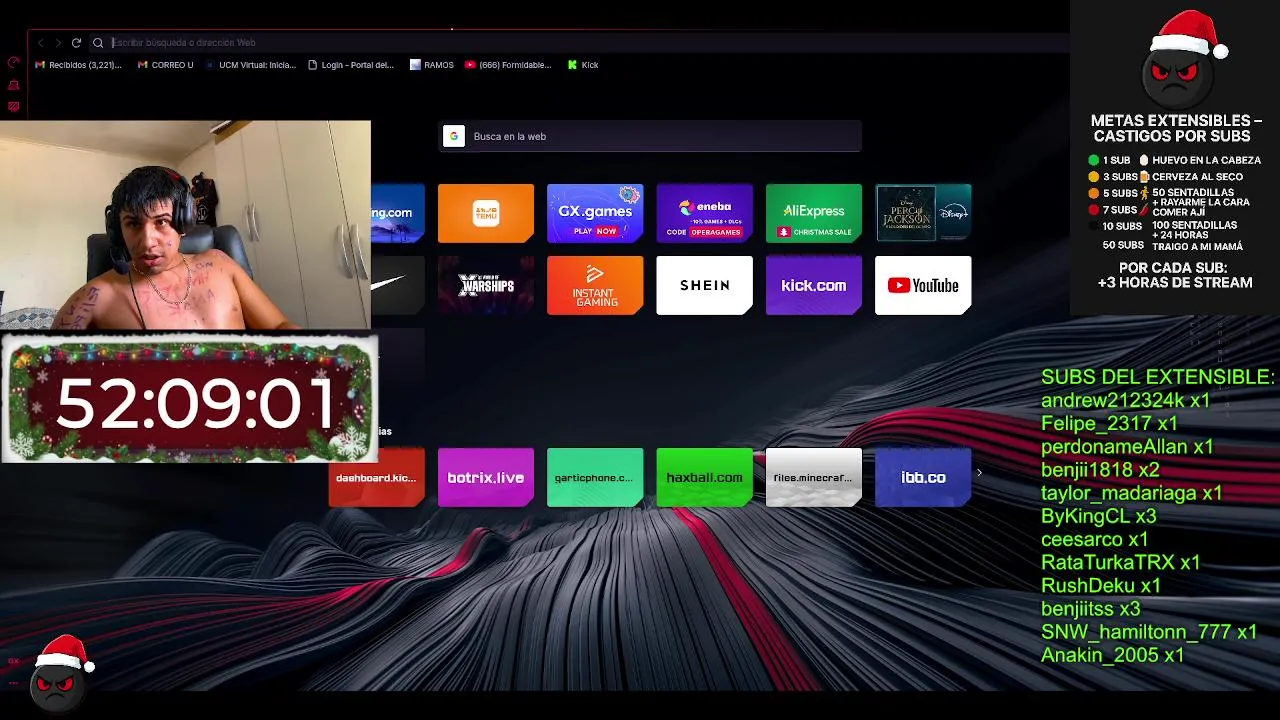Open the botrix.live tile

coord(486,478)
